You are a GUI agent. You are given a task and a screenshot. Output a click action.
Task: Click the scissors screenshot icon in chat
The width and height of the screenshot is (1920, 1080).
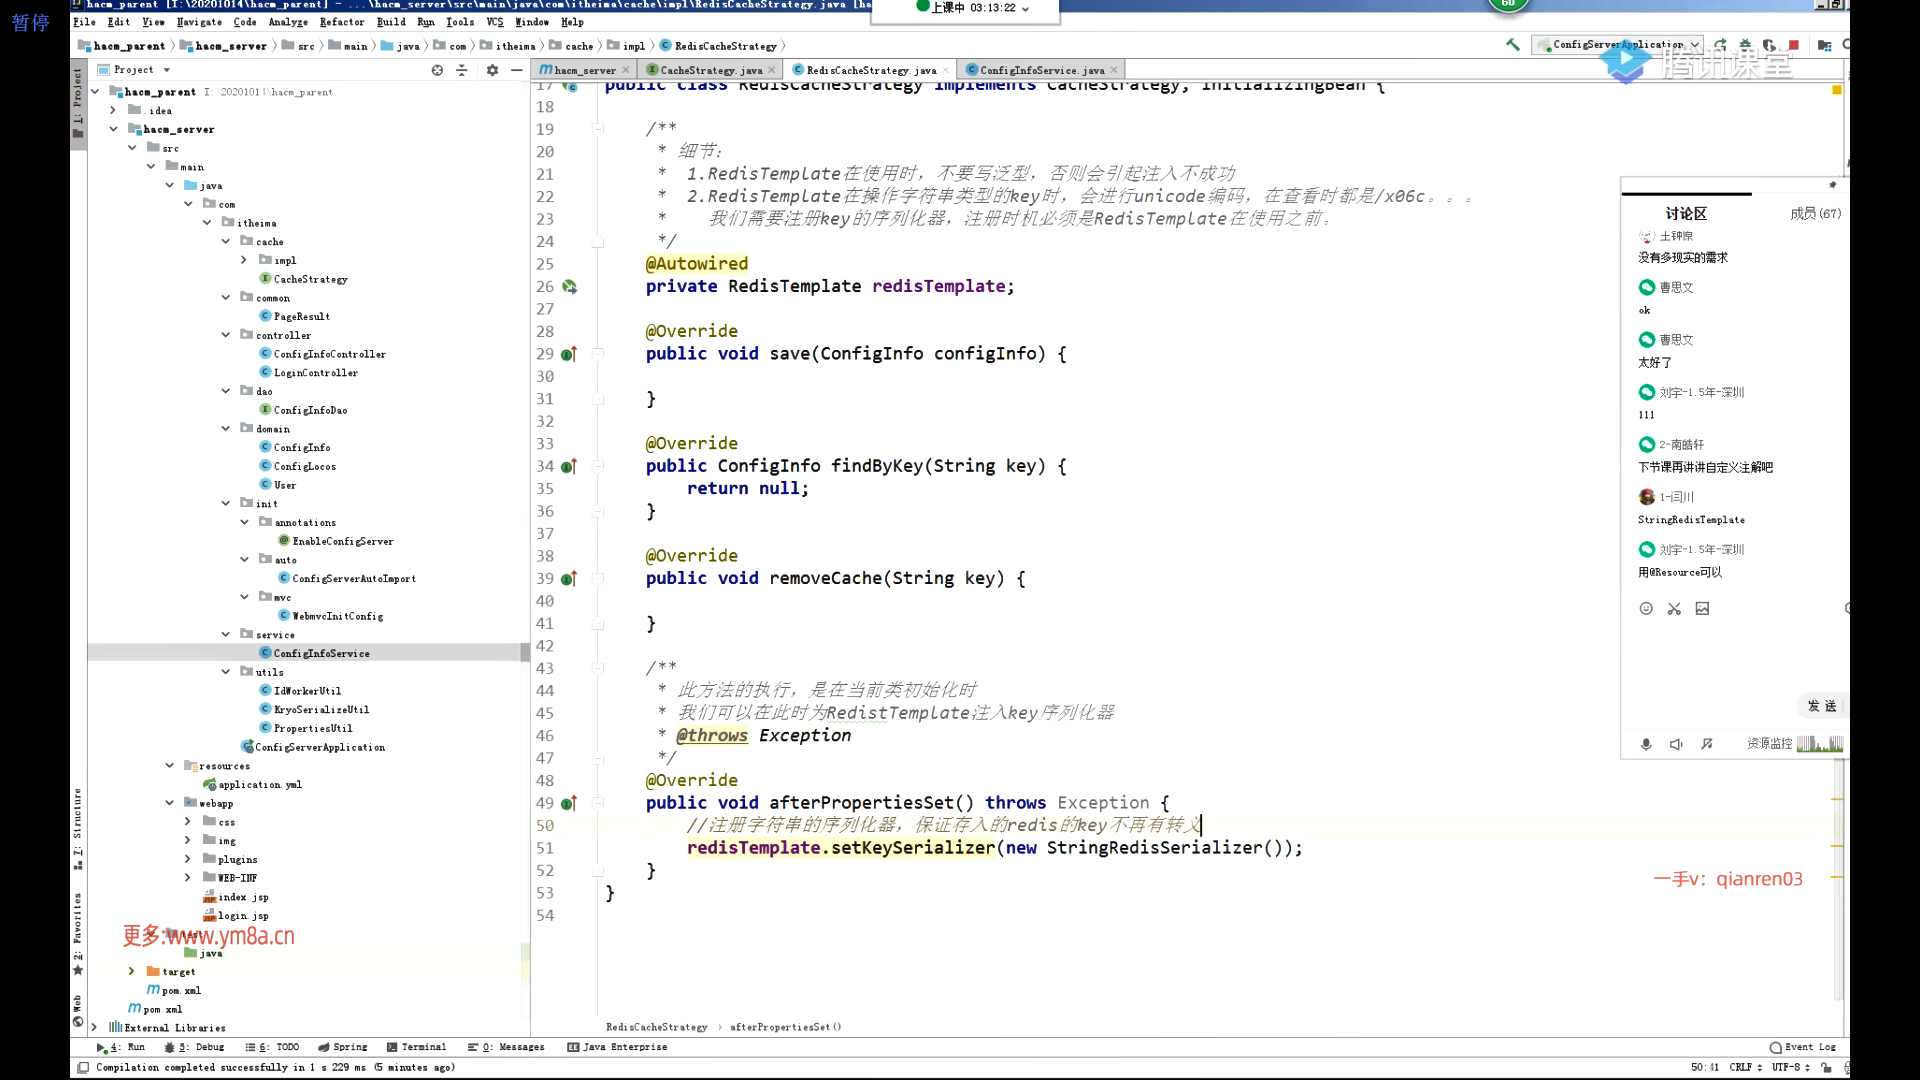tap(1674, 608)
